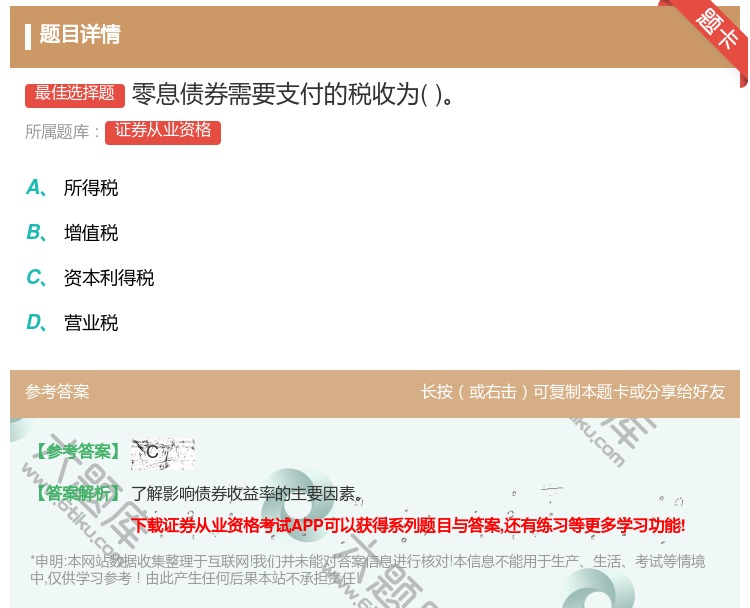The width and height of the screenshot is (750, 608).
Task: Click the 最佳选择题 question type tag
Action: pos(75,95)
